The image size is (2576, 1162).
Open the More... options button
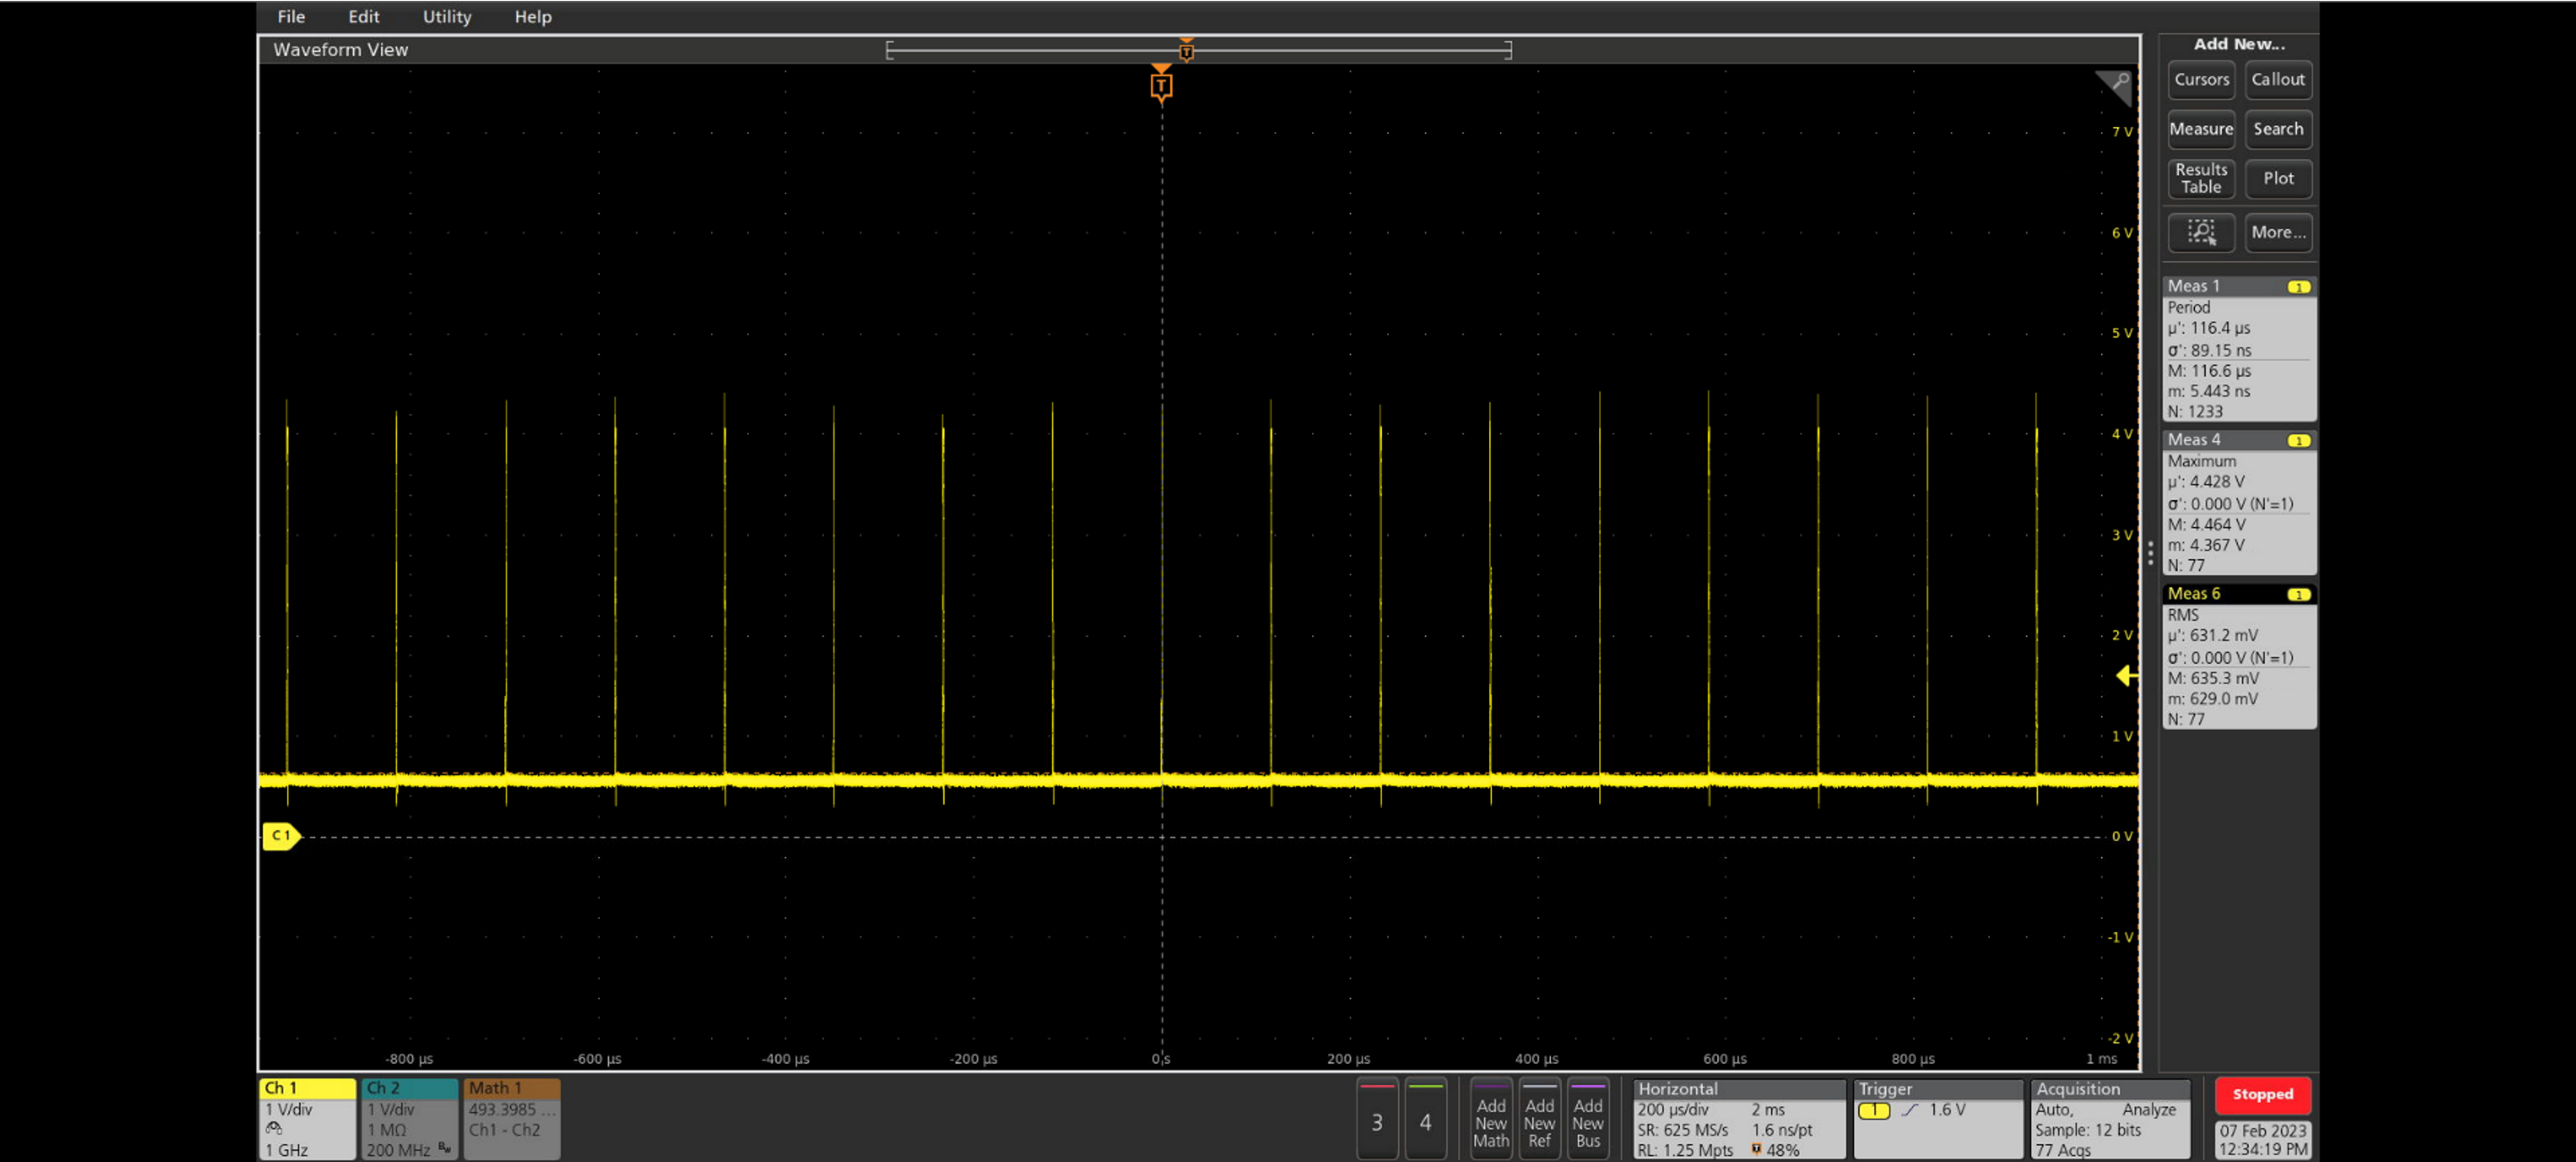[2278, 232]
